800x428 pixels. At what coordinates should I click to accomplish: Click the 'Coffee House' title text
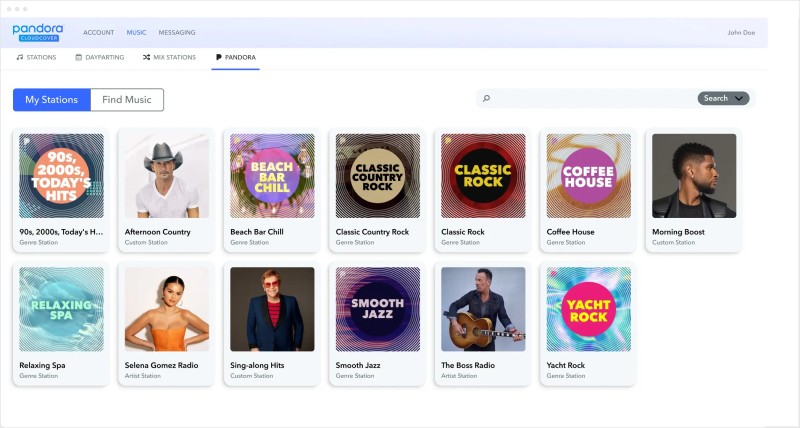click(x=570, y=232)
